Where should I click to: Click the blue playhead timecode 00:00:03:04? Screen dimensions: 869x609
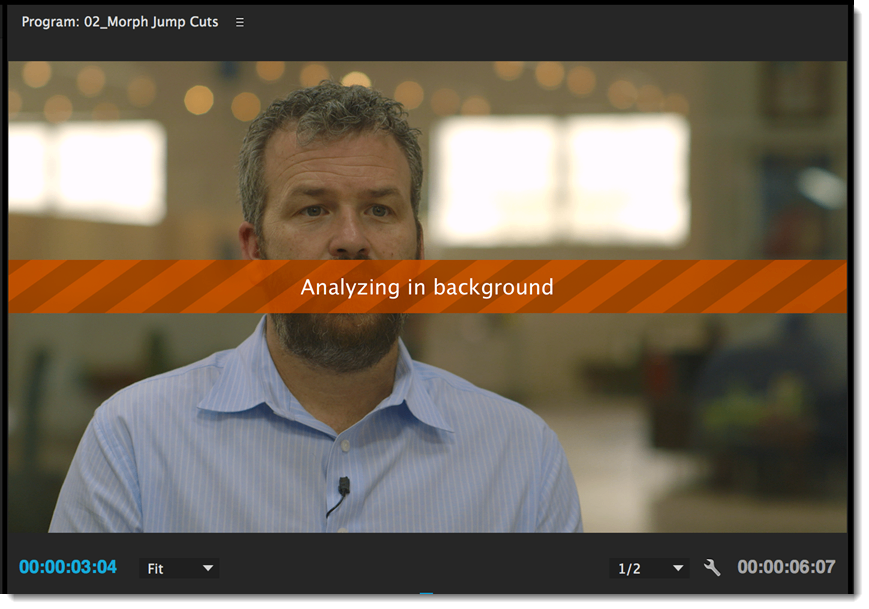tap(68, 567)
